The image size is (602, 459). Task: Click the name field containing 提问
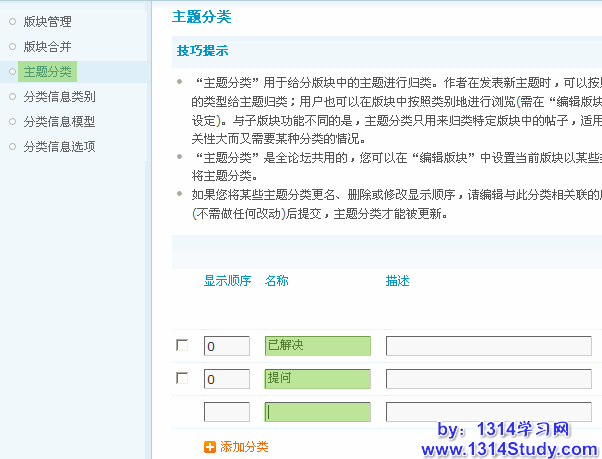click(317, 379)
